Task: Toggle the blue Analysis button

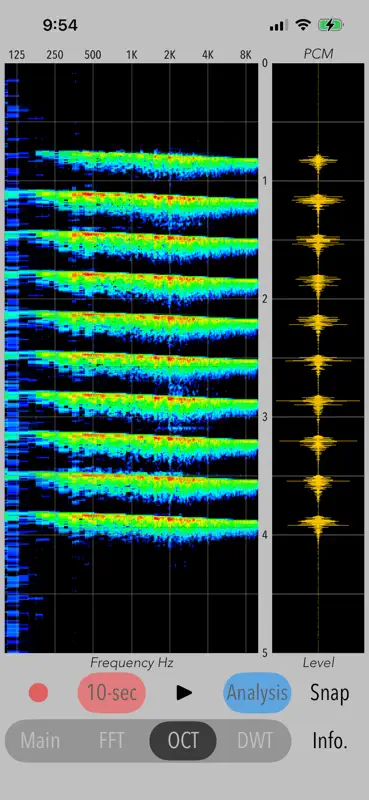Action: click(x=257, y=692)
